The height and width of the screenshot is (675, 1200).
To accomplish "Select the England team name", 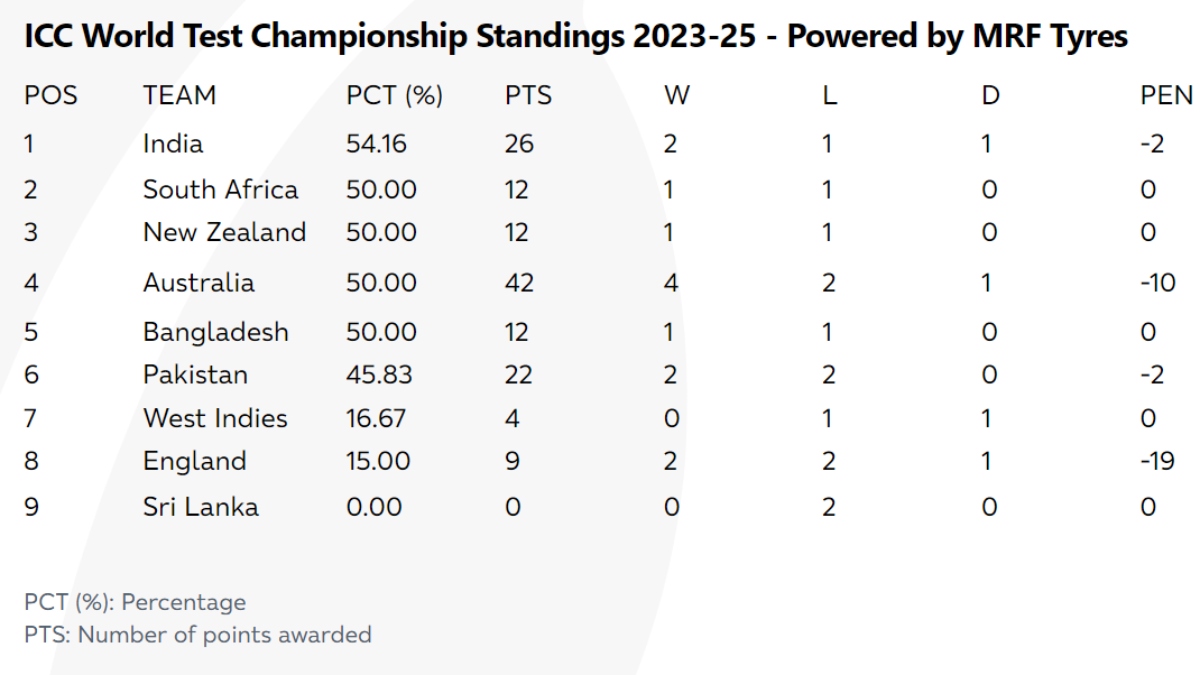I will (194, 461).
